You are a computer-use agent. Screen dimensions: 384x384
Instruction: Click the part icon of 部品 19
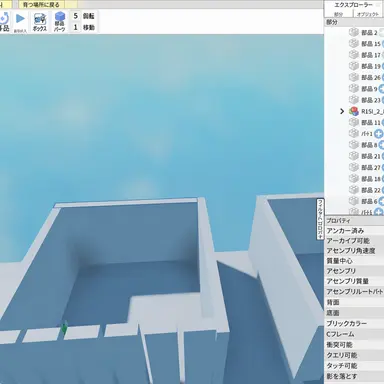(x=353, y=66)
